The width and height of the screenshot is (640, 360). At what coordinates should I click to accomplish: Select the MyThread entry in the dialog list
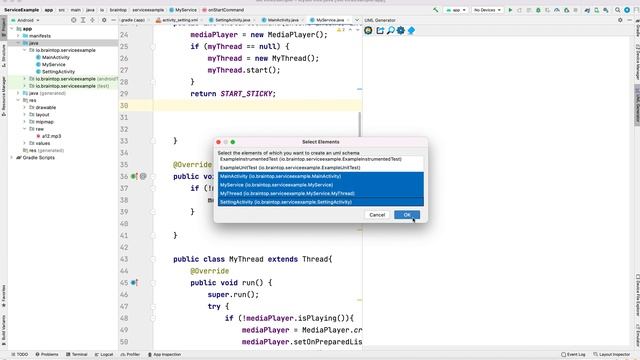tap(320, 193)
